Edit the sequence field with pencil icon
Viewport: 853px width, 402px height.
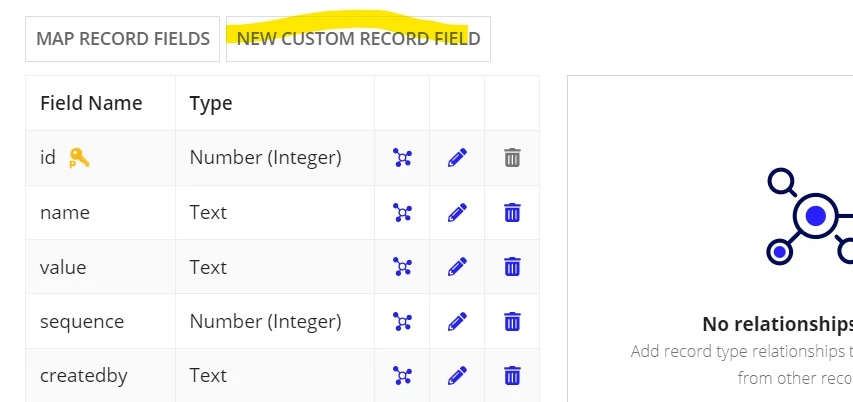457,321
